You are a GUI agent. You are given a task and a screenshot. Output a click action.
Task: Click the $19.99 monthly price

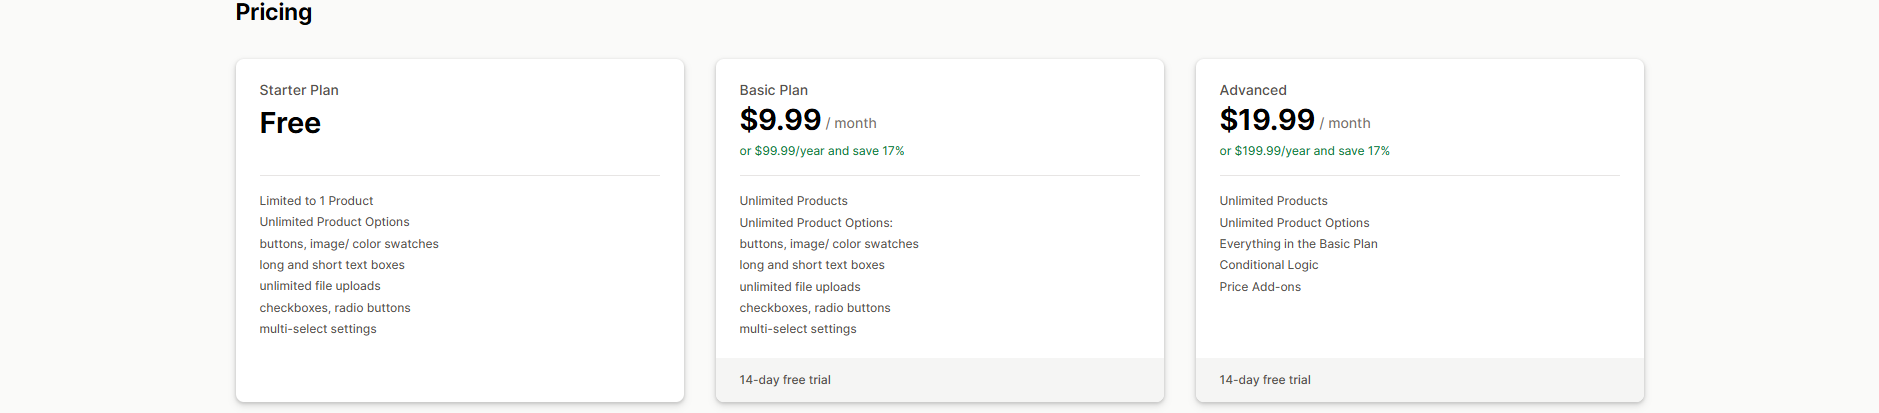(x=1266, y=120)
